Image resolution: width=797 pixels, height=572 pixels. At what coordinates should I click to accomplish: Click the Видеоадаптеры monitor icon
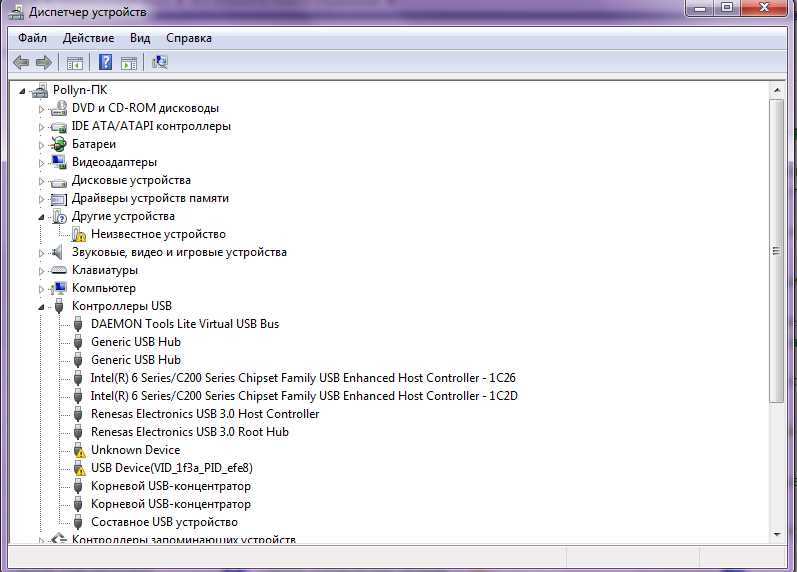pos(59,162)
